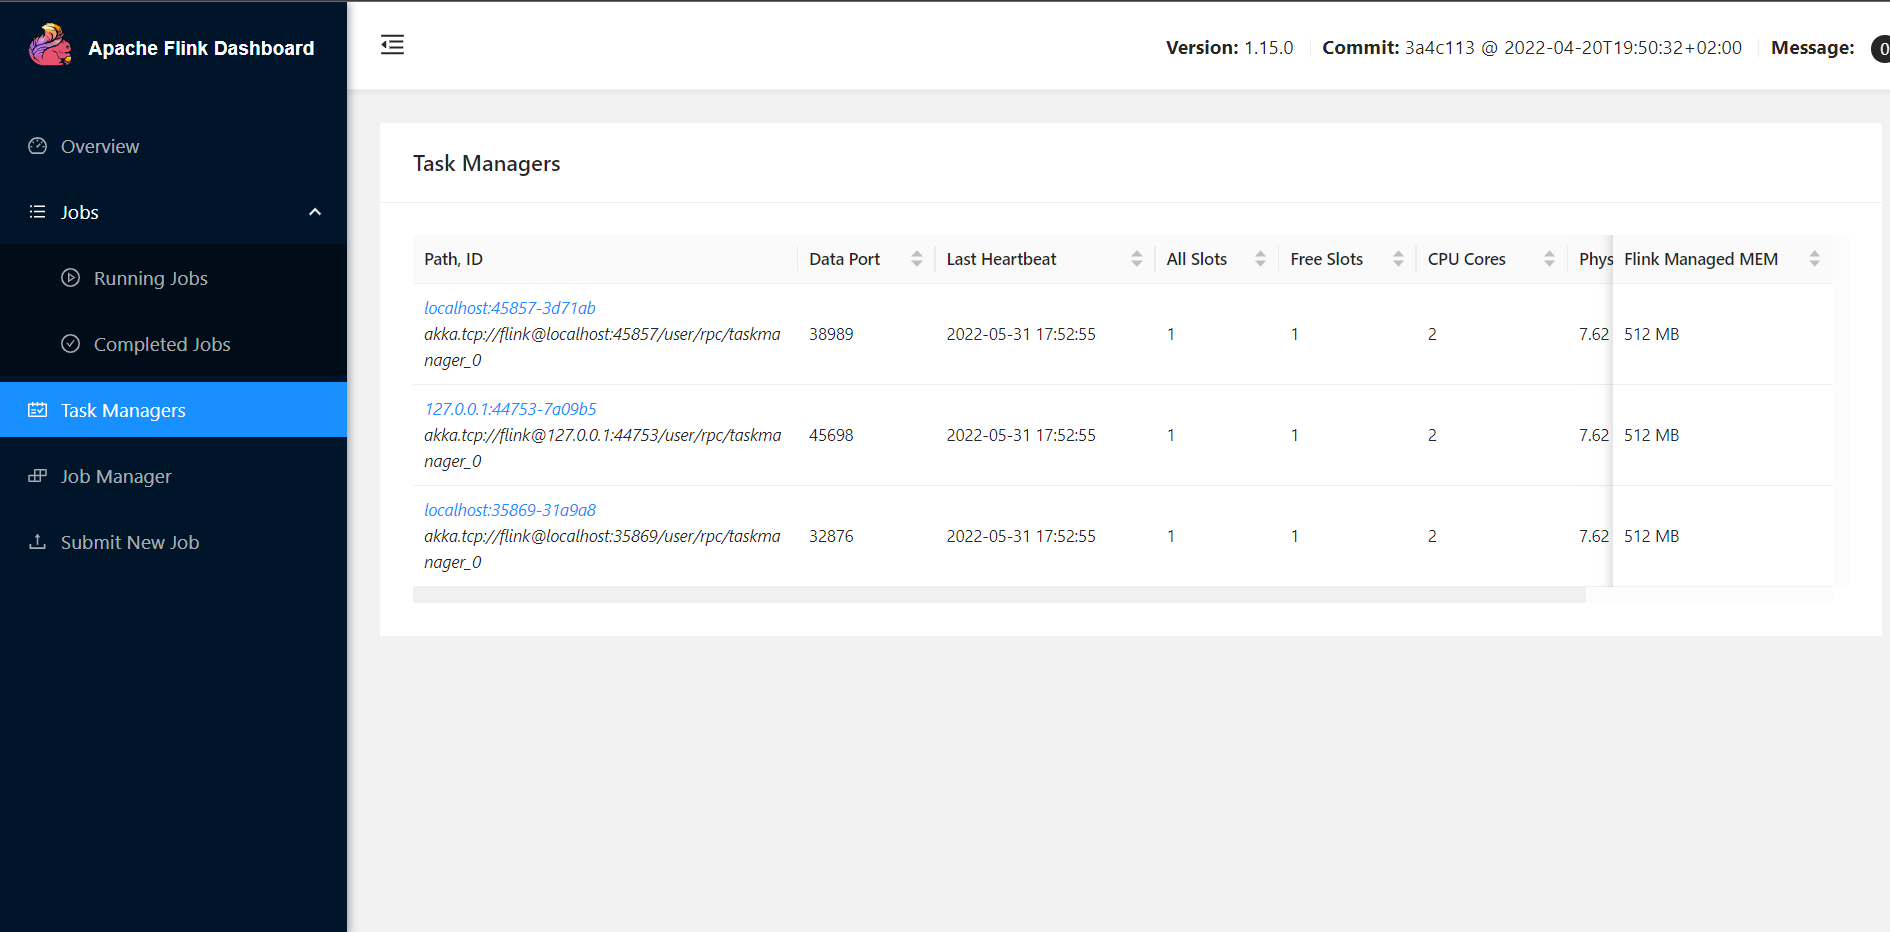
Task: Click the CPU Cores column header
Action: [1491, 259]
